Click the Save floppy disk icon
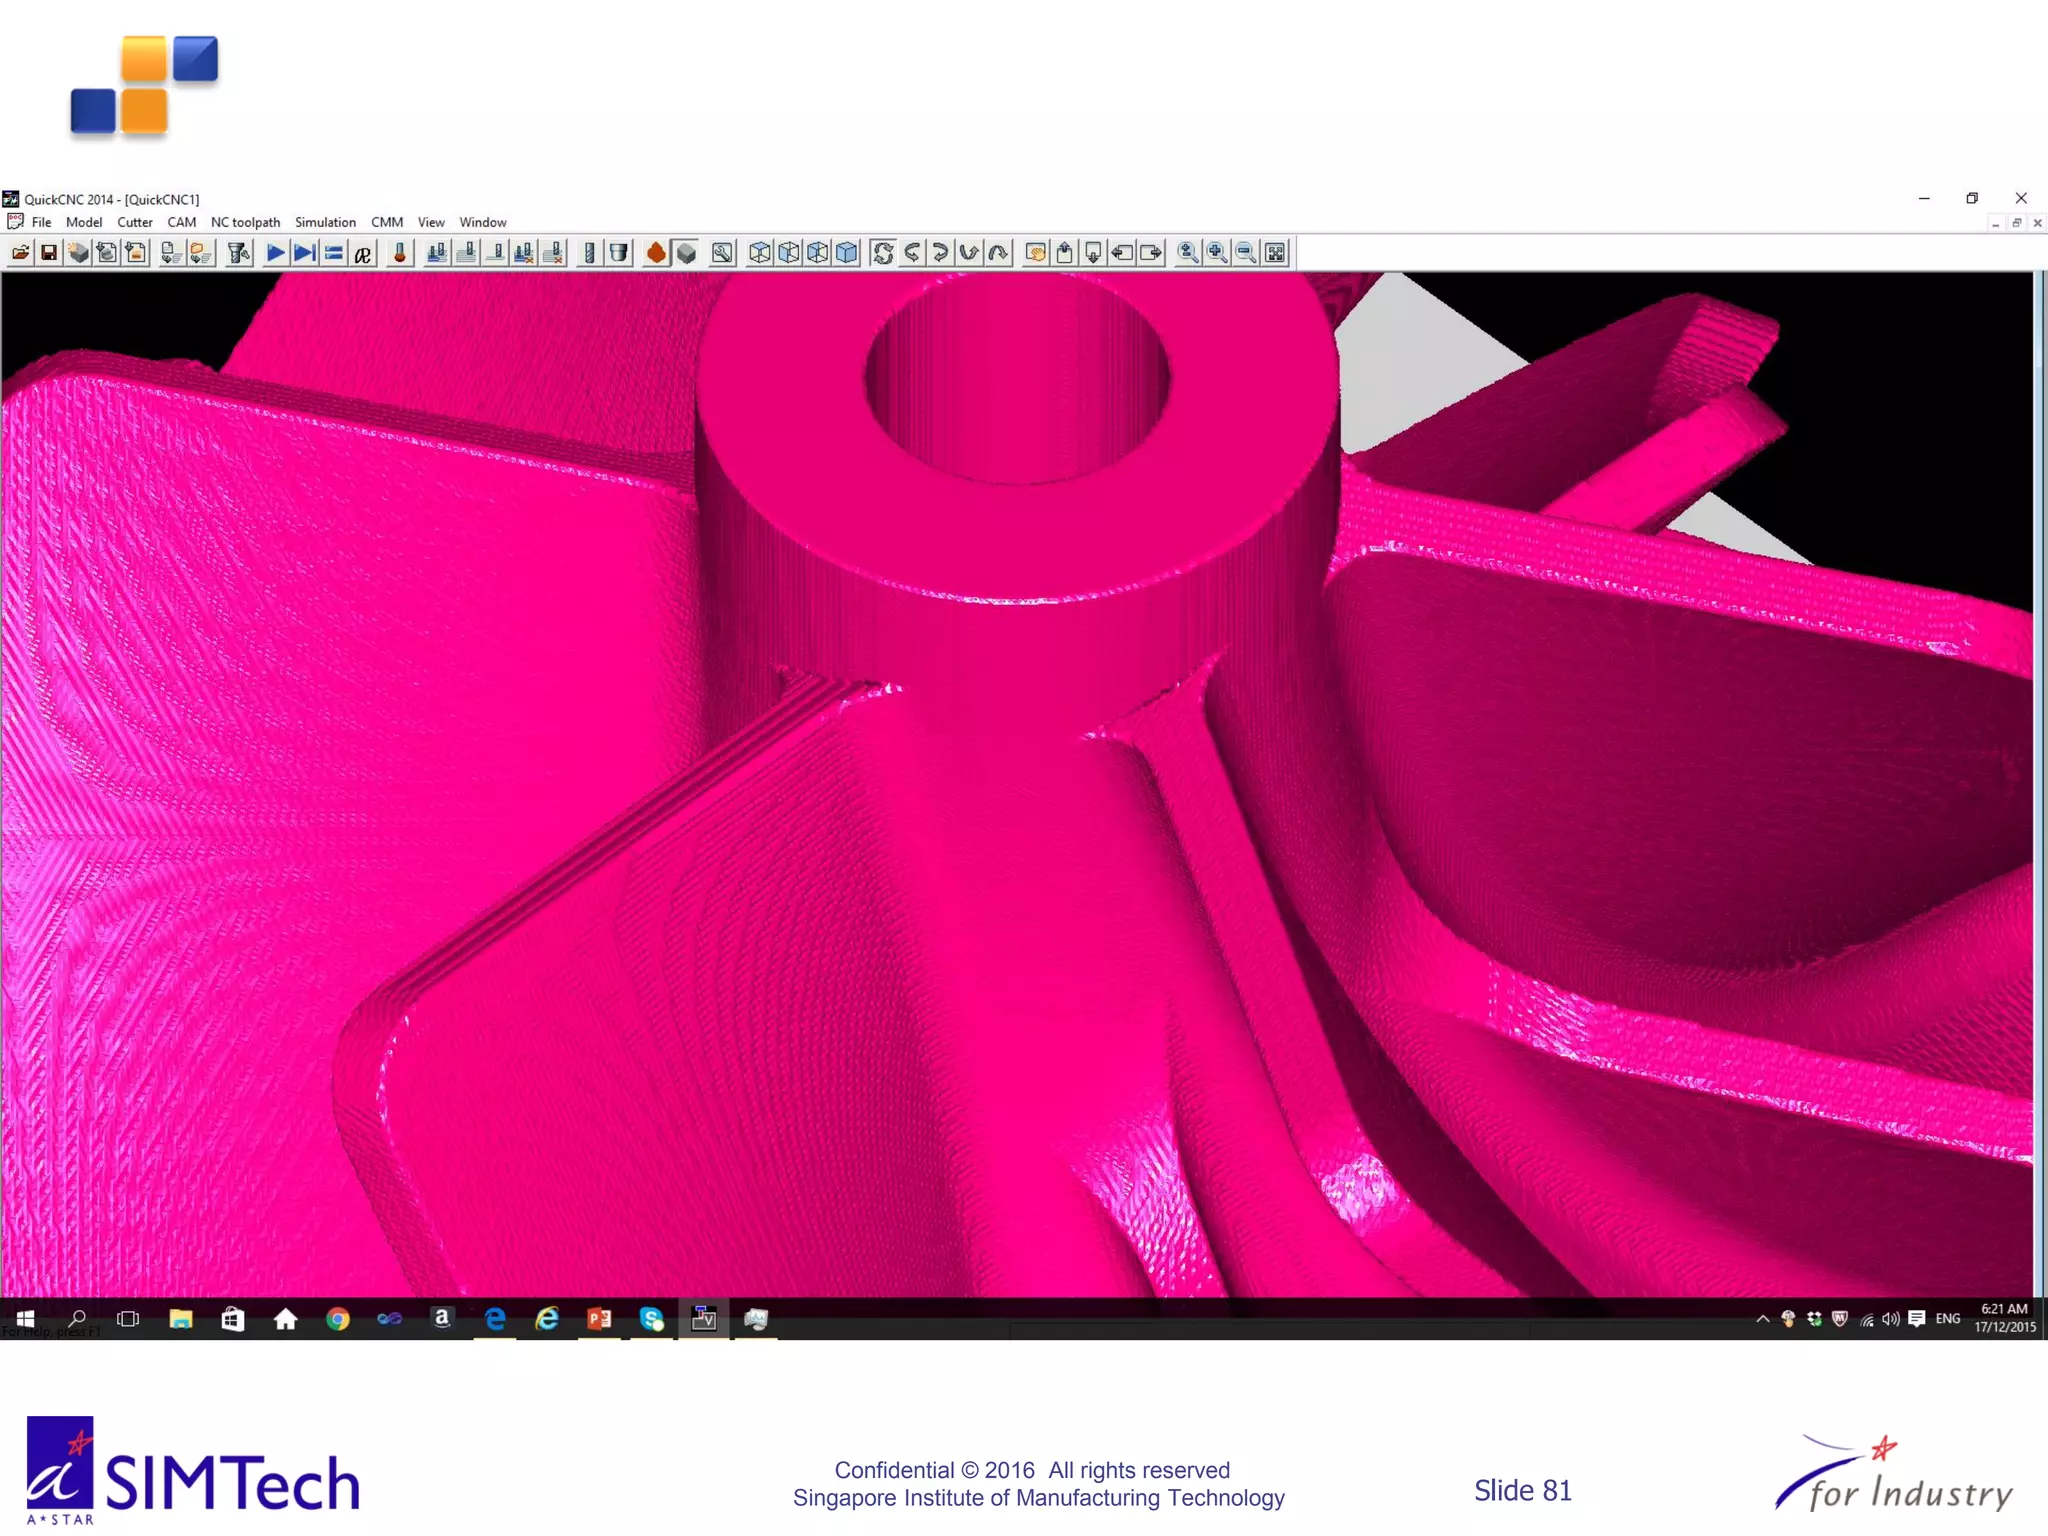Image resolution: width=2048 pixels, height=1536 pixels. pos(48,253)
